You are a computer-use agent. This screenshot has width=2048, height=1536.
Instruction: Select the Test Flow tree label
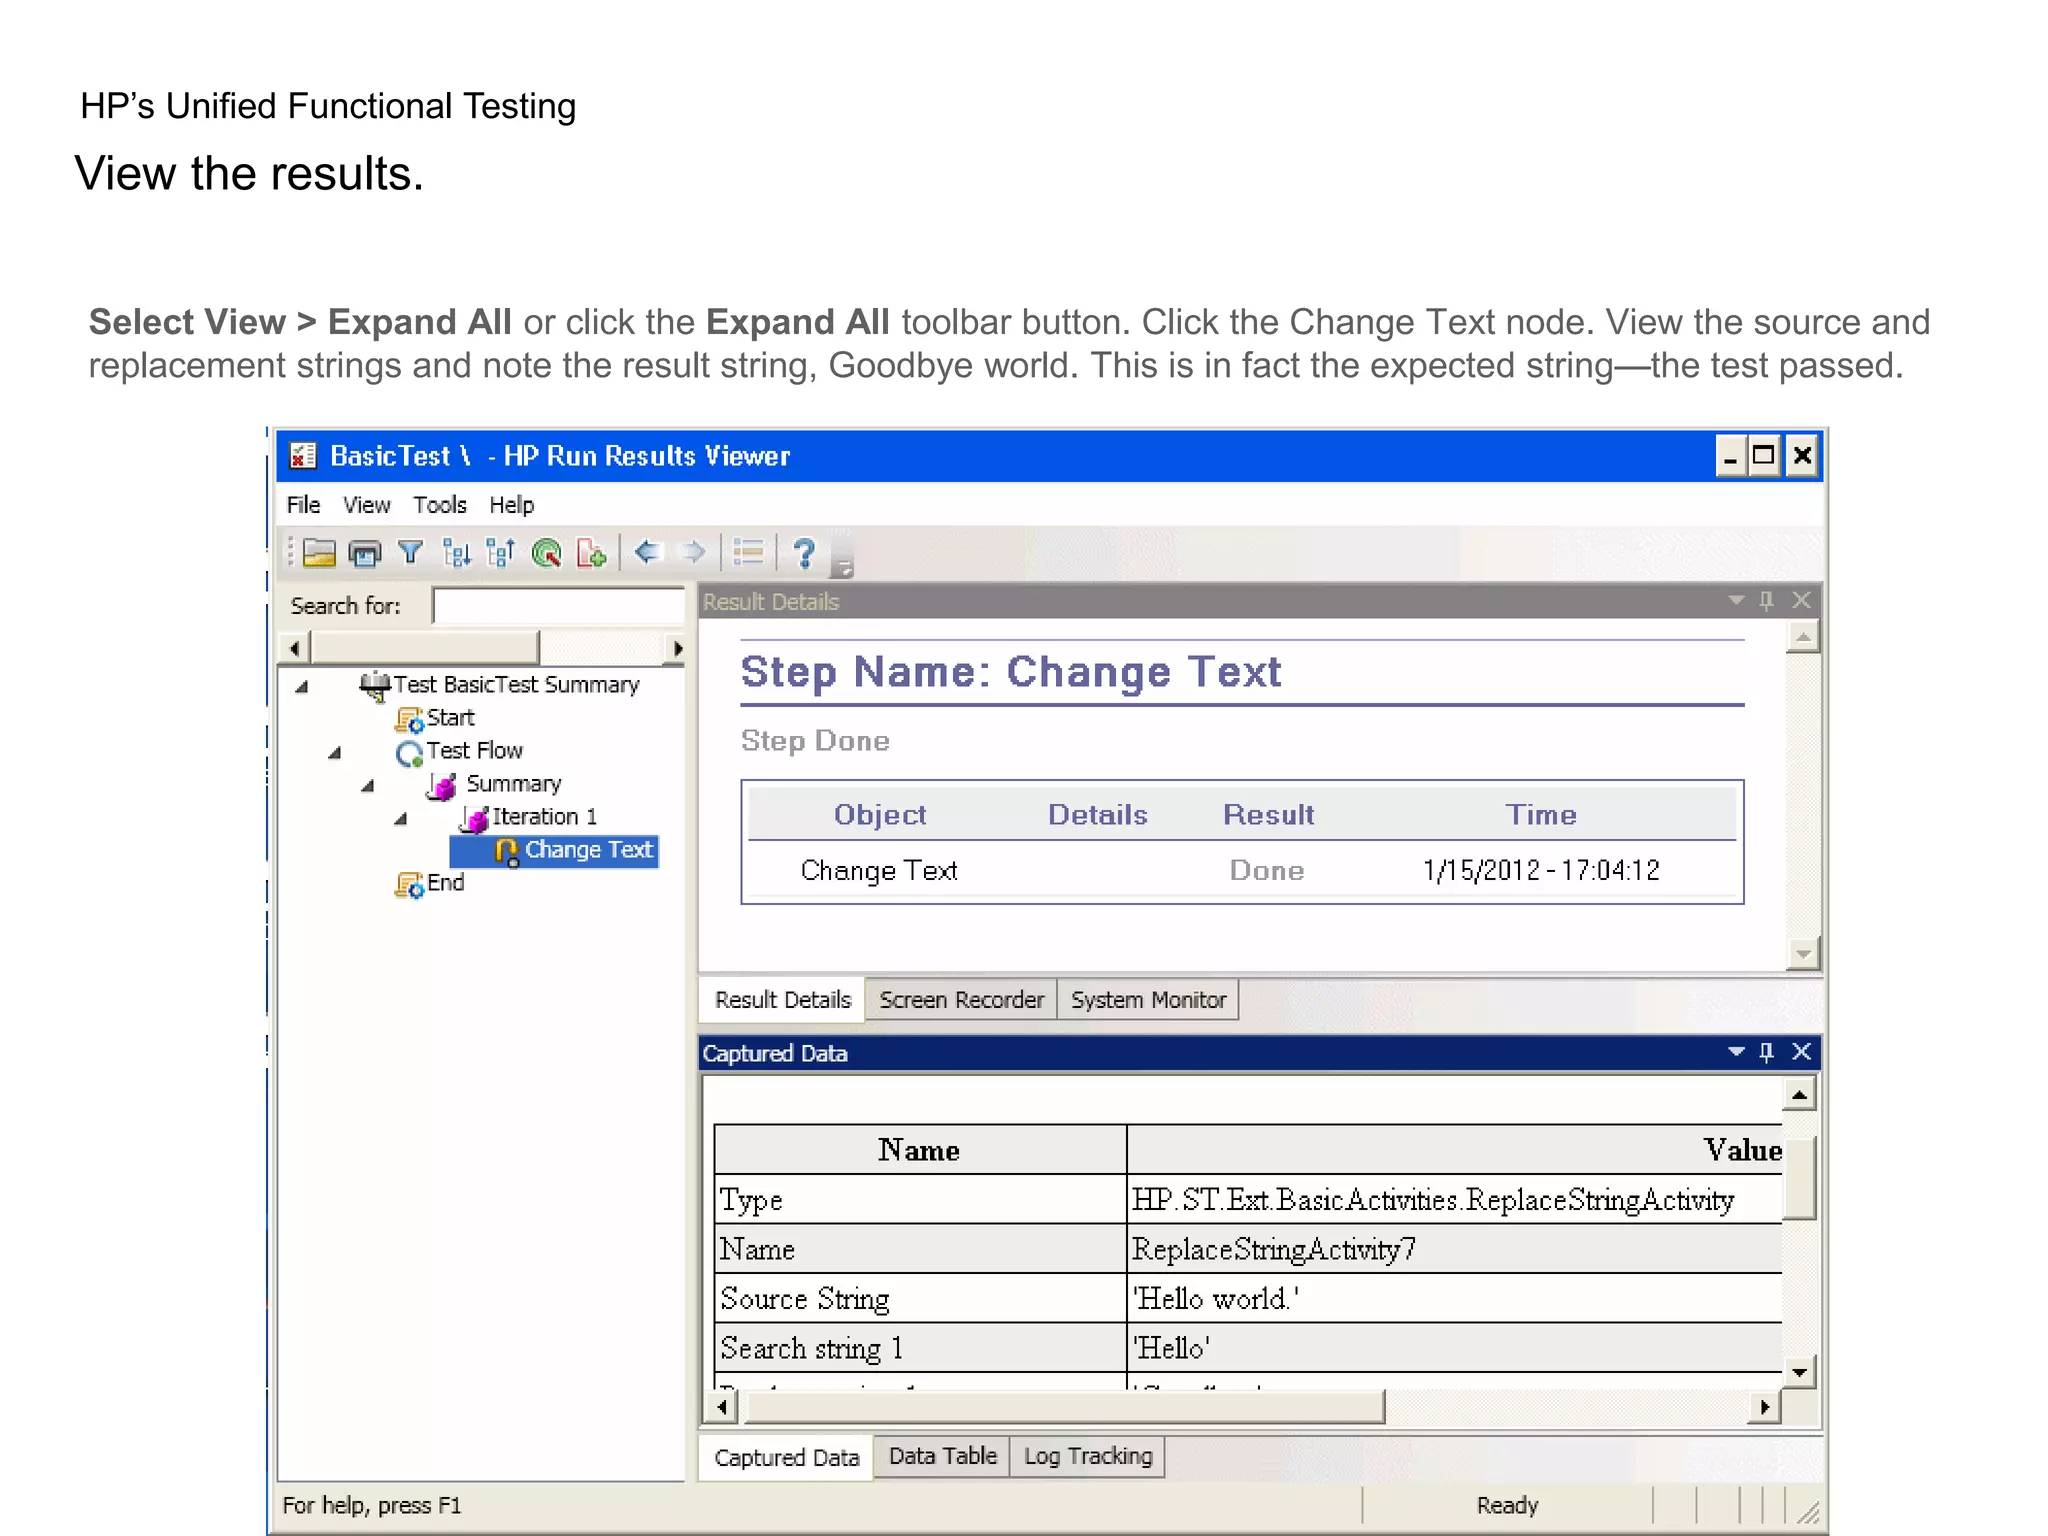pyautogui.click(x=474, y=751)
